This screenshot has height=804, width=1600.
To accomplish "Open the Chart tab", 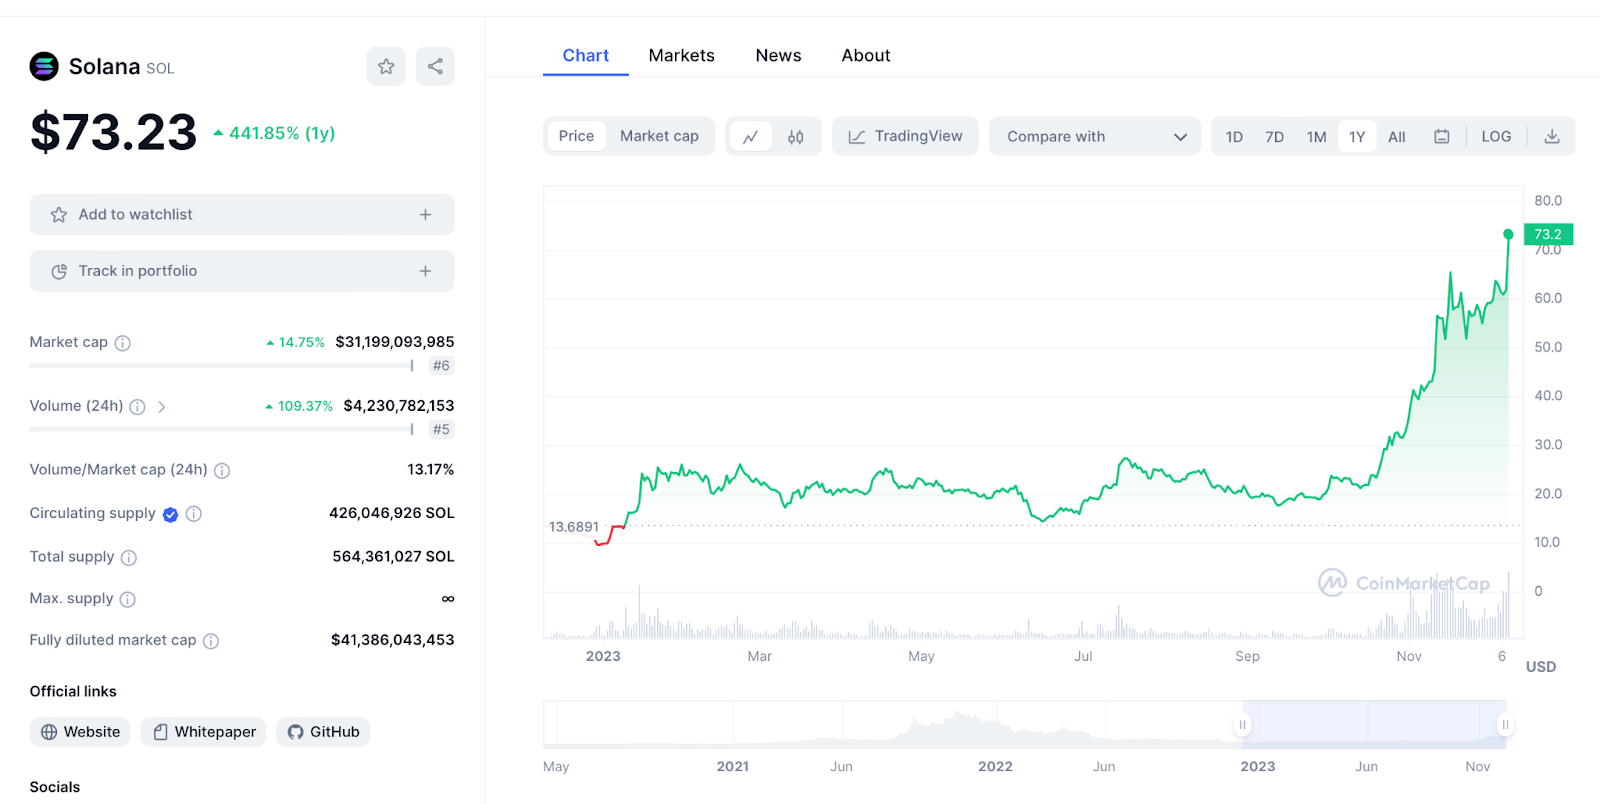I will (586, 56).
